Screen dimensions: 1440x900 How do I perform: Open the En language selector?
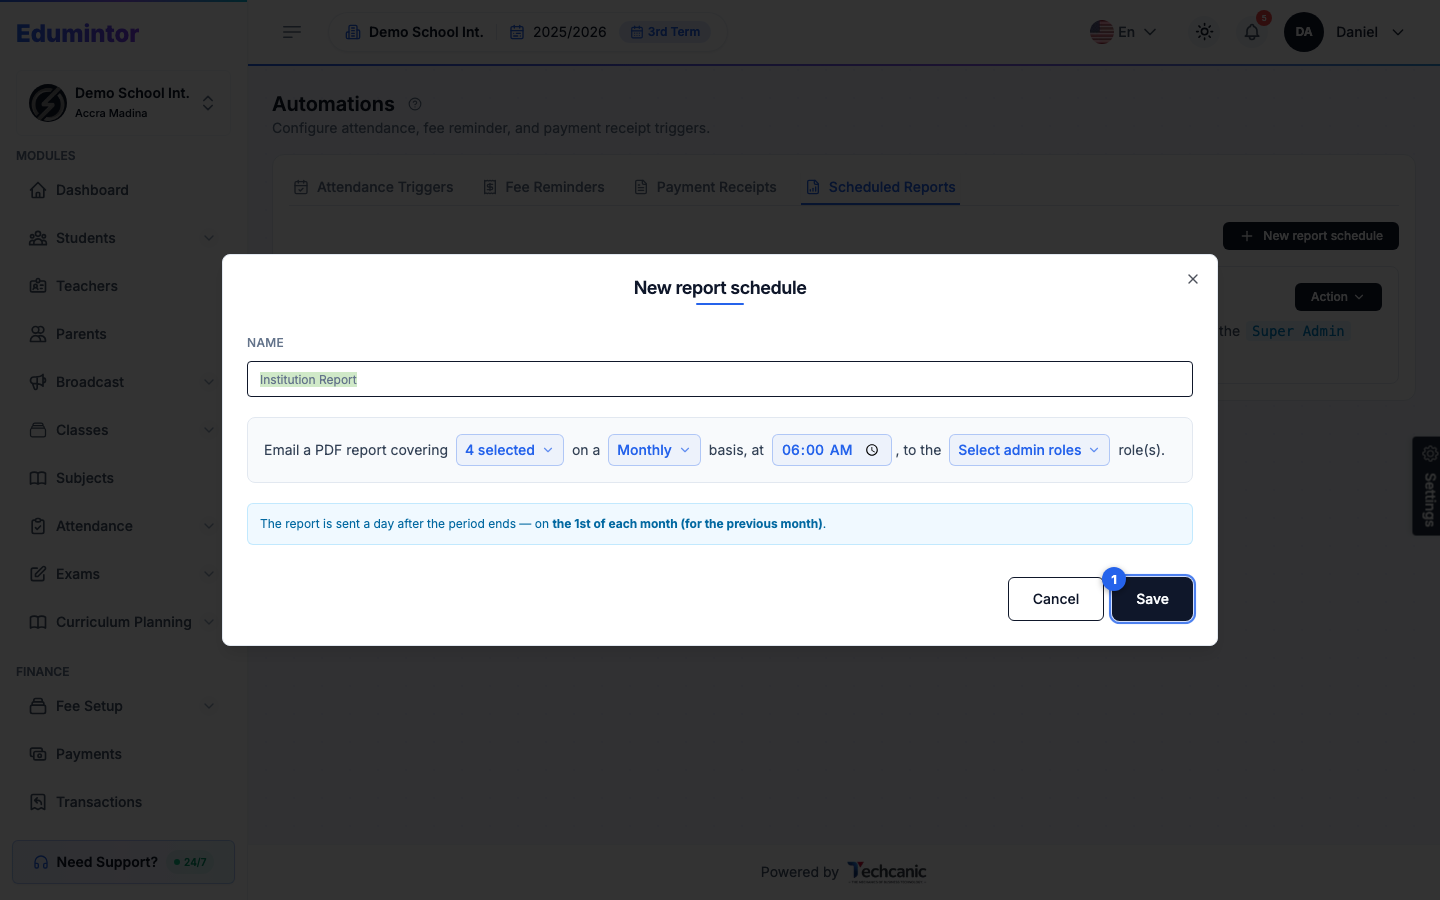(1123, 32)
